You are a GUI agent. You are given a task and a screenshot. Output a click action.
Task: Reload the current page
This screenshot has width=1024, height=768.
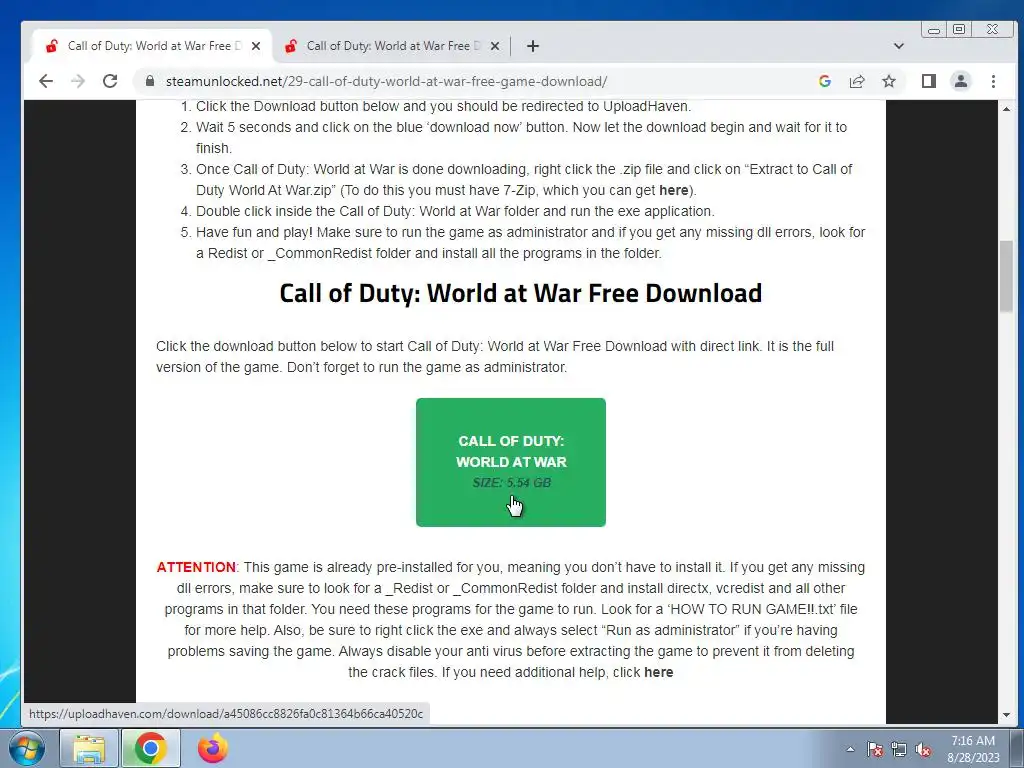[x=110, y=81]
